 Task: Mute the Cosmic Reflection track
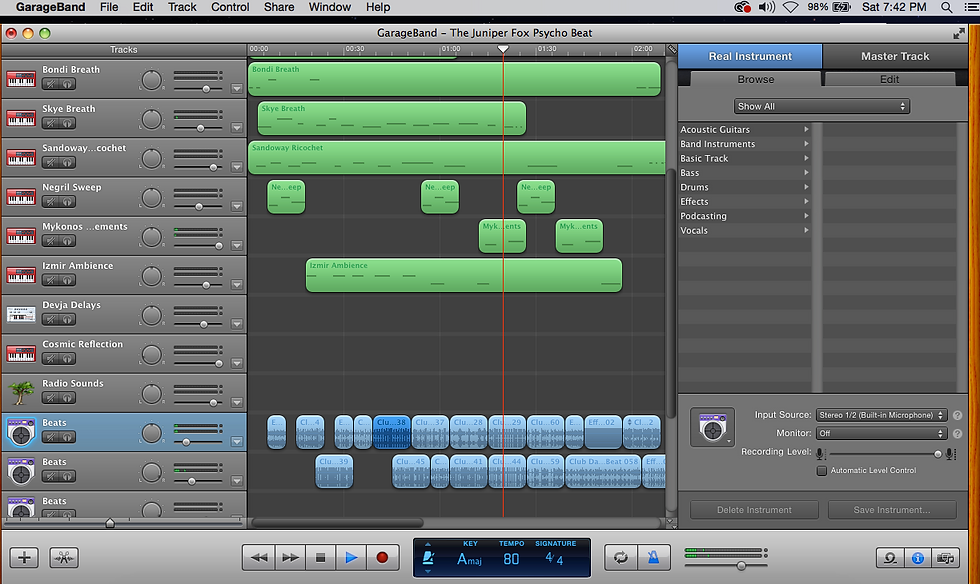51,359
